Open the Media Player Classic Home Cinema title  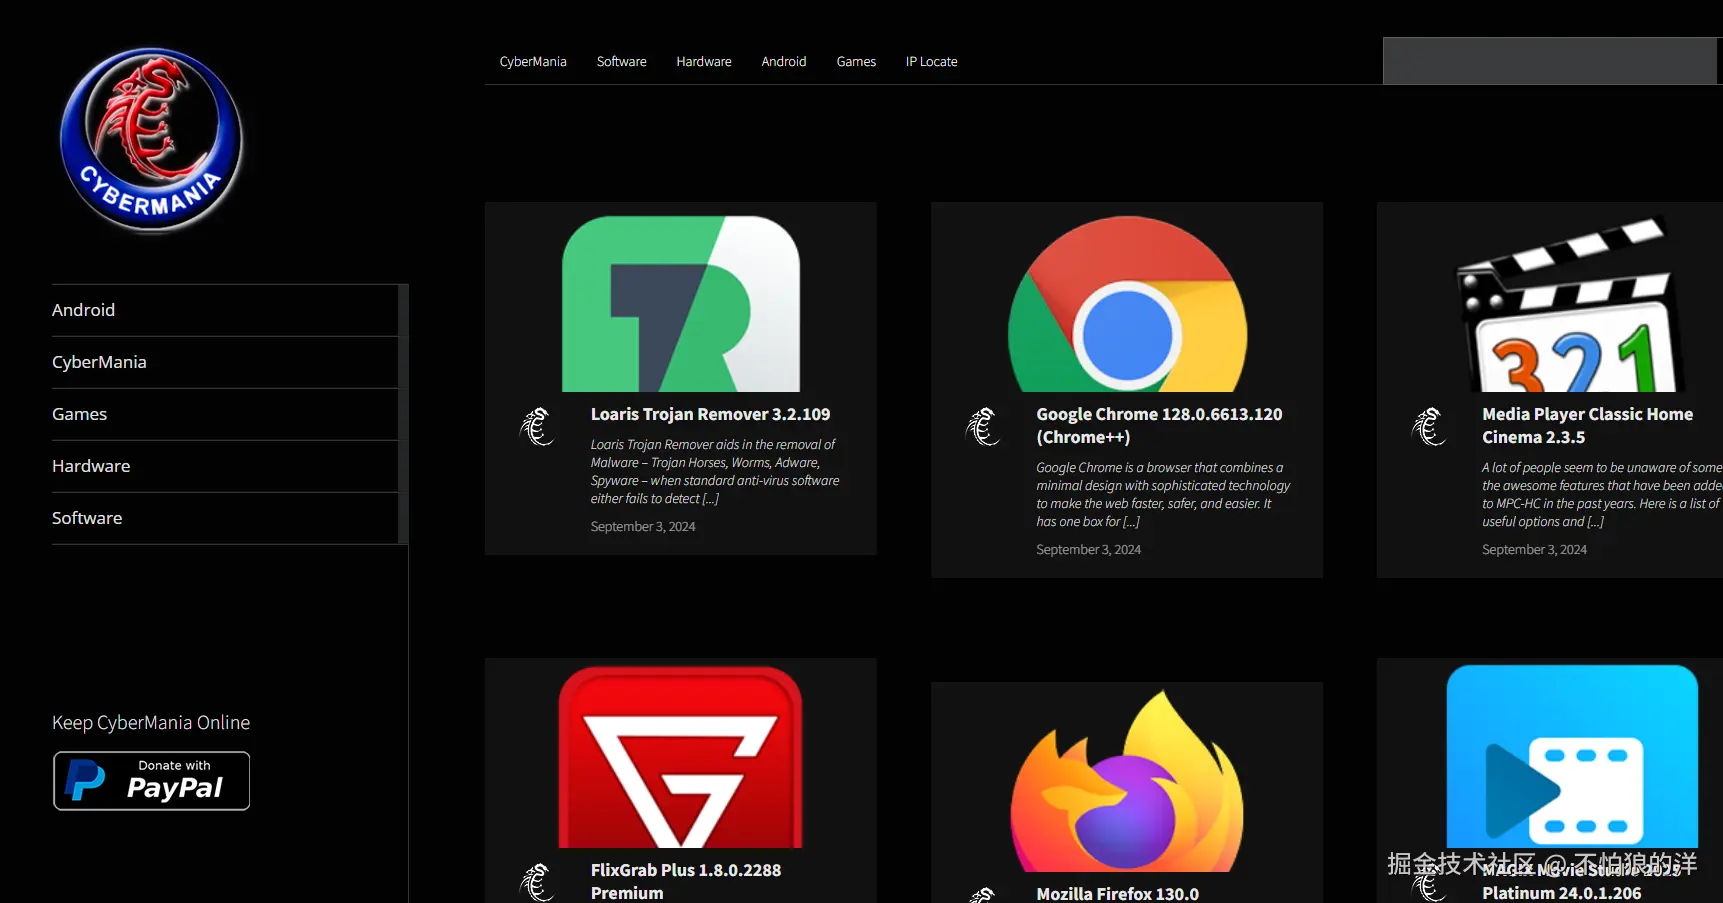click(x=1587, y=426)
